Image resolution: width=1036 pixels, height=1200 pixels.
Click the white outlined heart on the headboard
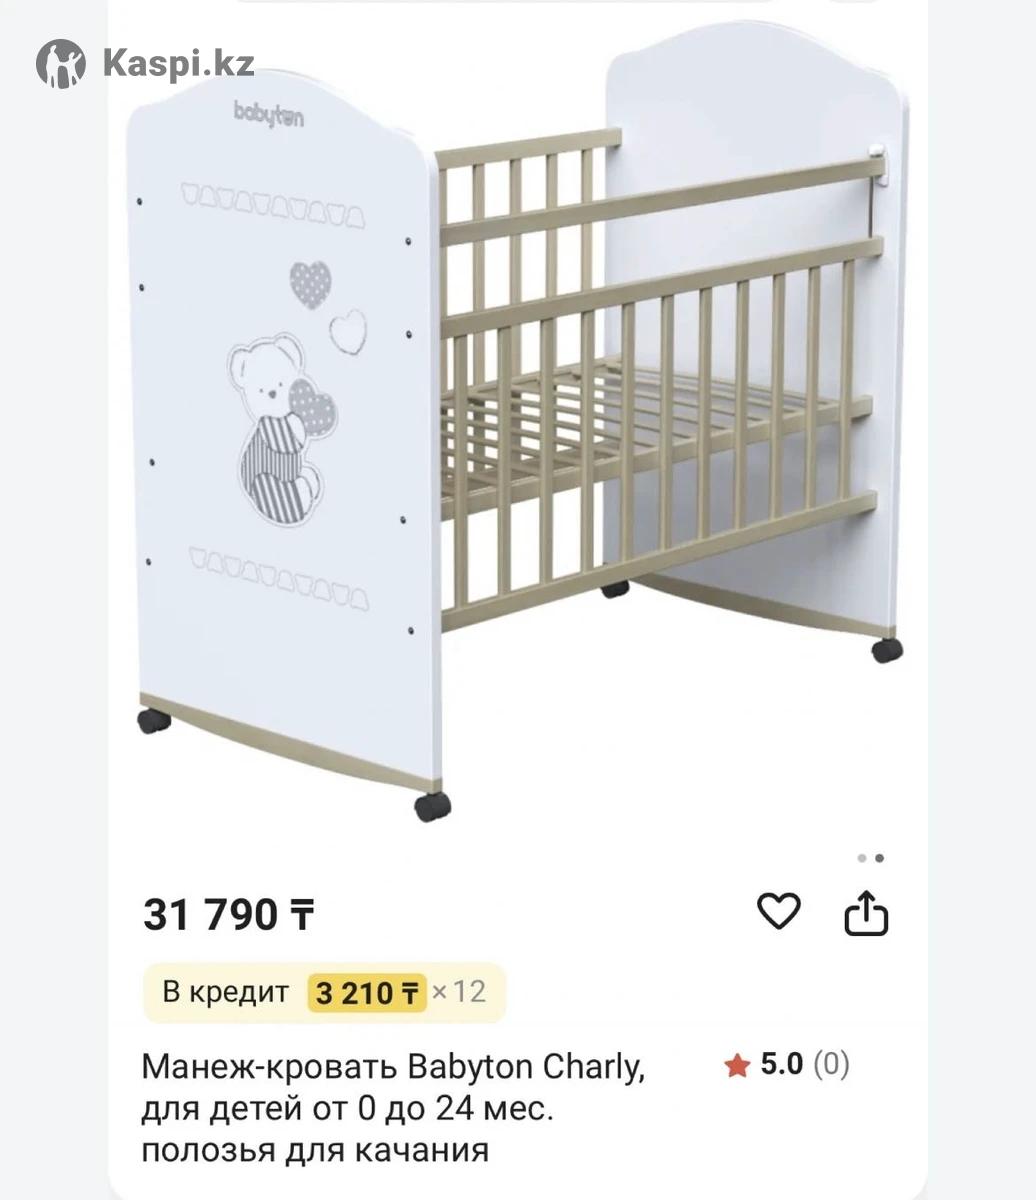(348, 329)
